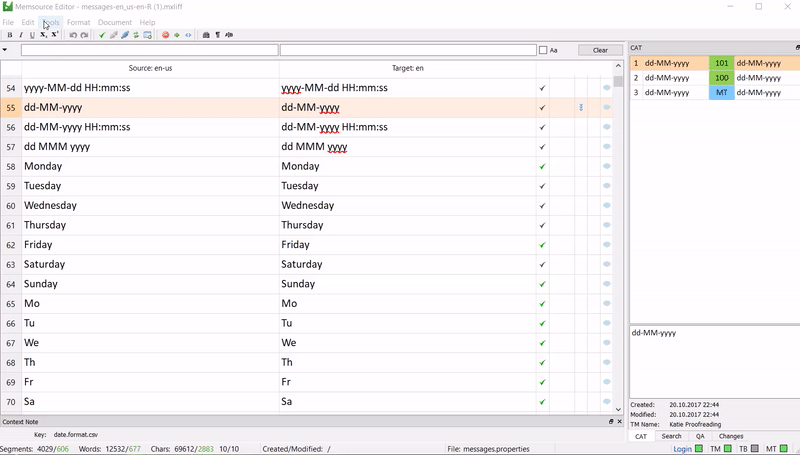The height and width of the screenshot is (455, 800).
Task: Apply underline formatting from toolbar
Action: (32, 35)
